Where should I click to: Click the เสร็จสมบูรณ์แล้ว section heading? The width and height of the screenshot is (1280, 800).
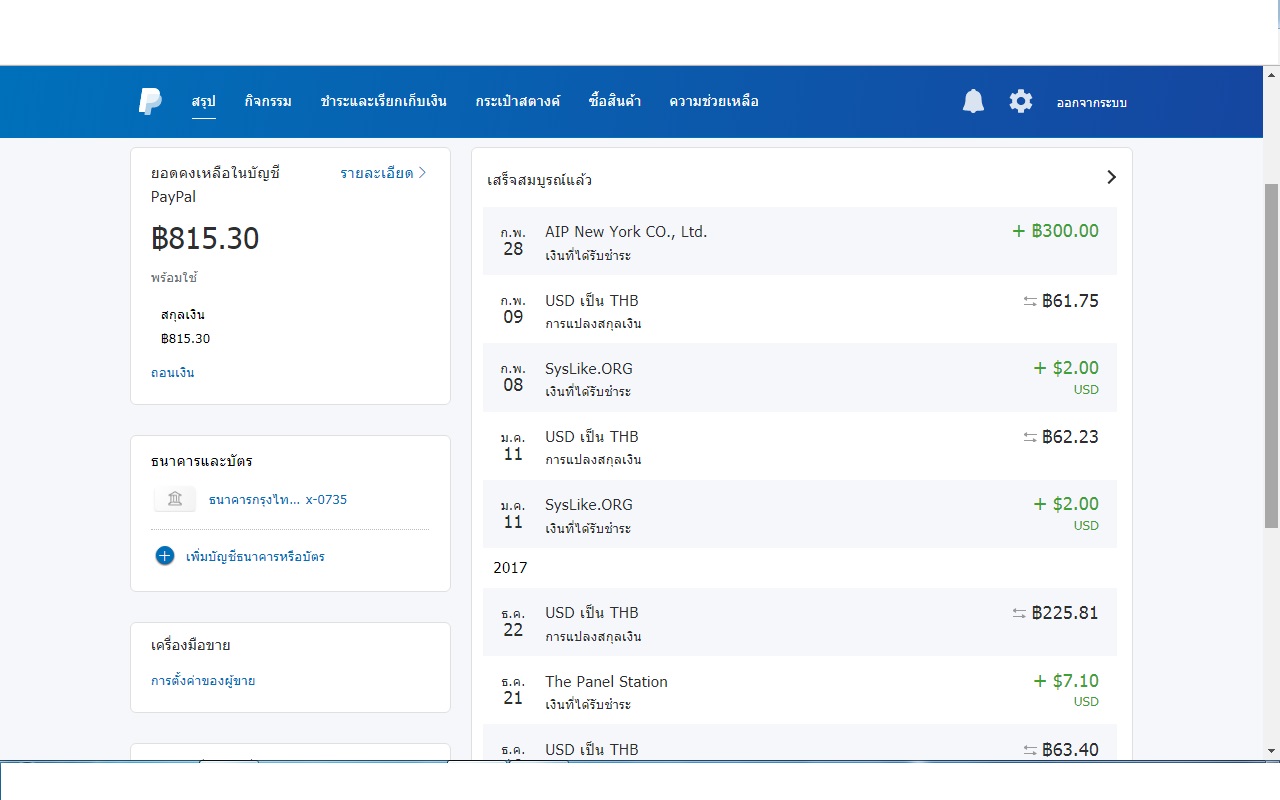pyautogui.click(x=540, y=180)
